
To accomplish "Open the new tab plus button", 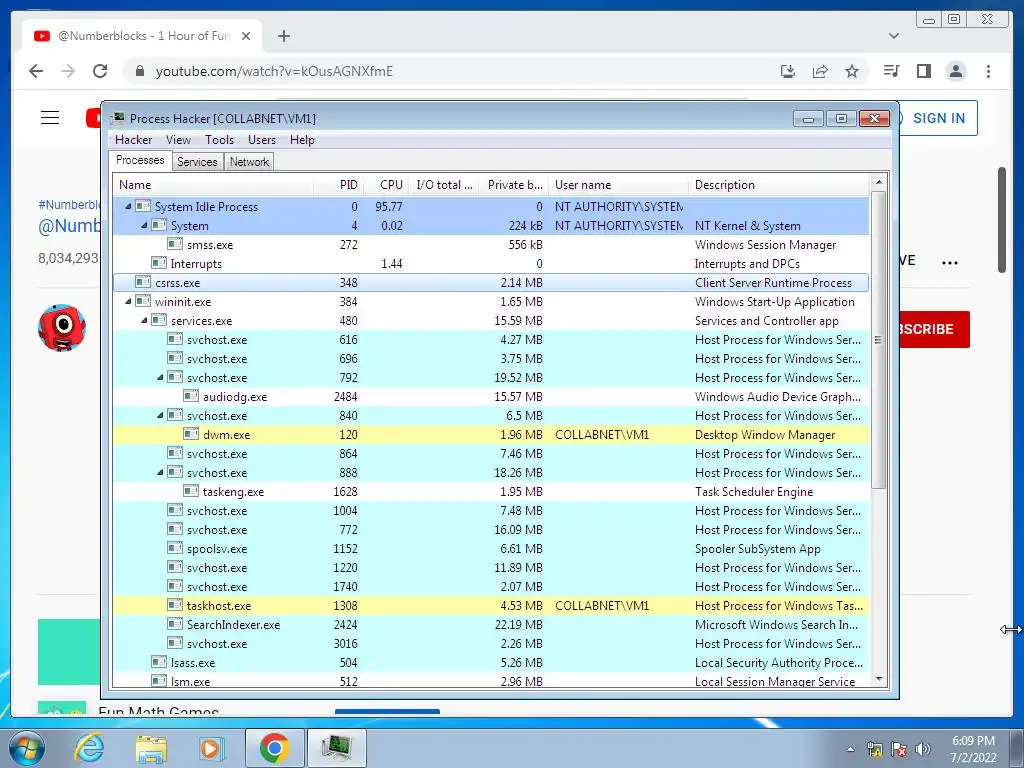I will point(283,36).
